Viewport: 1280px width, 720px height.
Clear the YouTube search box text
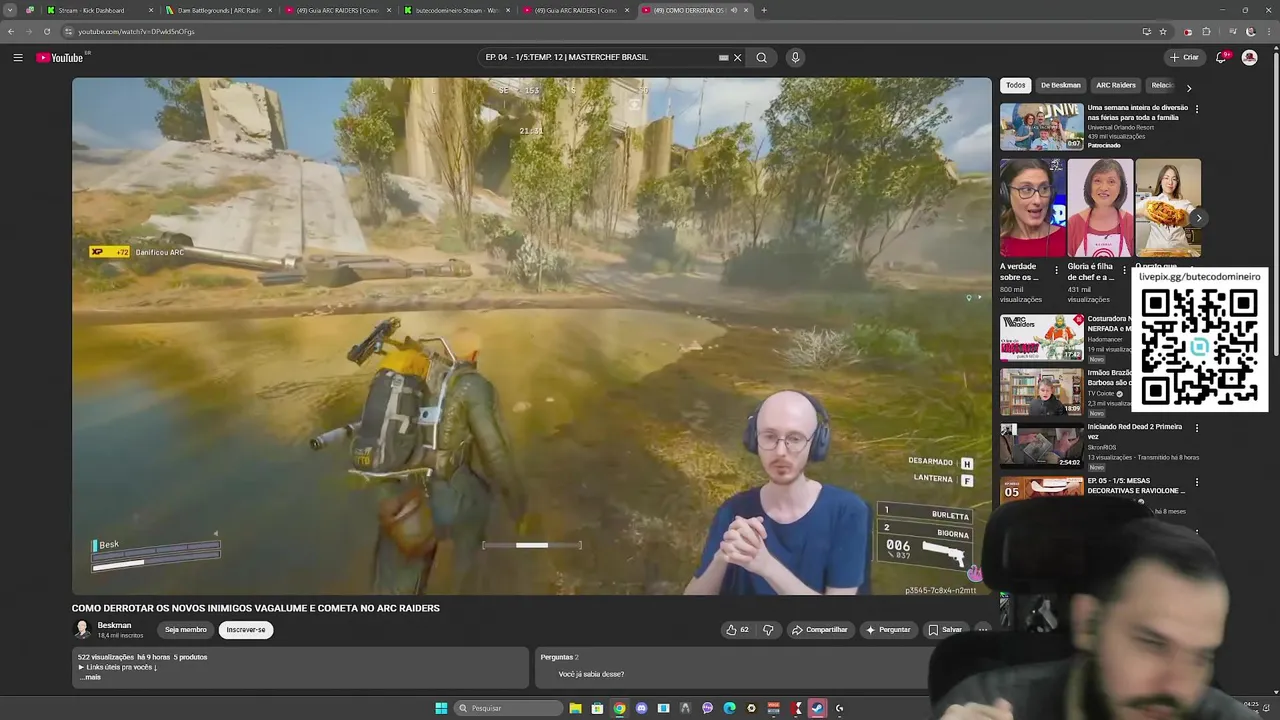pos(738,57)
